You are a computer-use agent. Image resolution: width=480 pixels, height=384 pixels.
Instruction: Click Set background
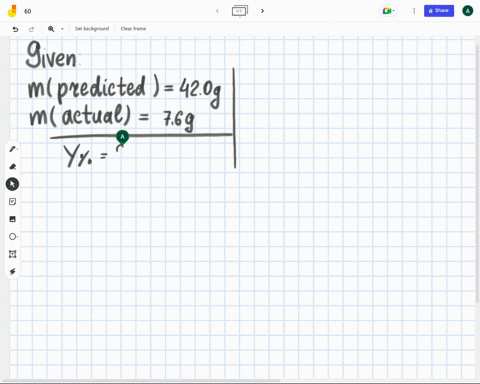[x=92, y=29]
